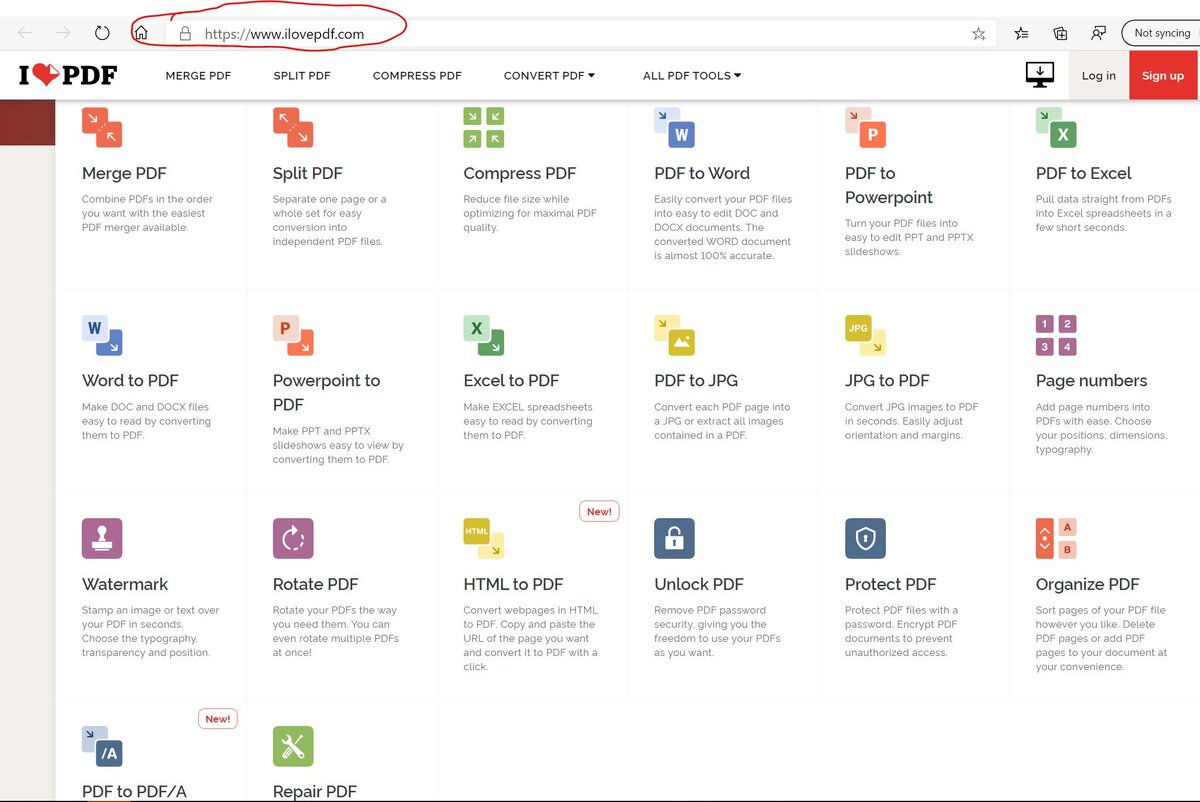Open the HTML to PDF title link

pos(514,584)
